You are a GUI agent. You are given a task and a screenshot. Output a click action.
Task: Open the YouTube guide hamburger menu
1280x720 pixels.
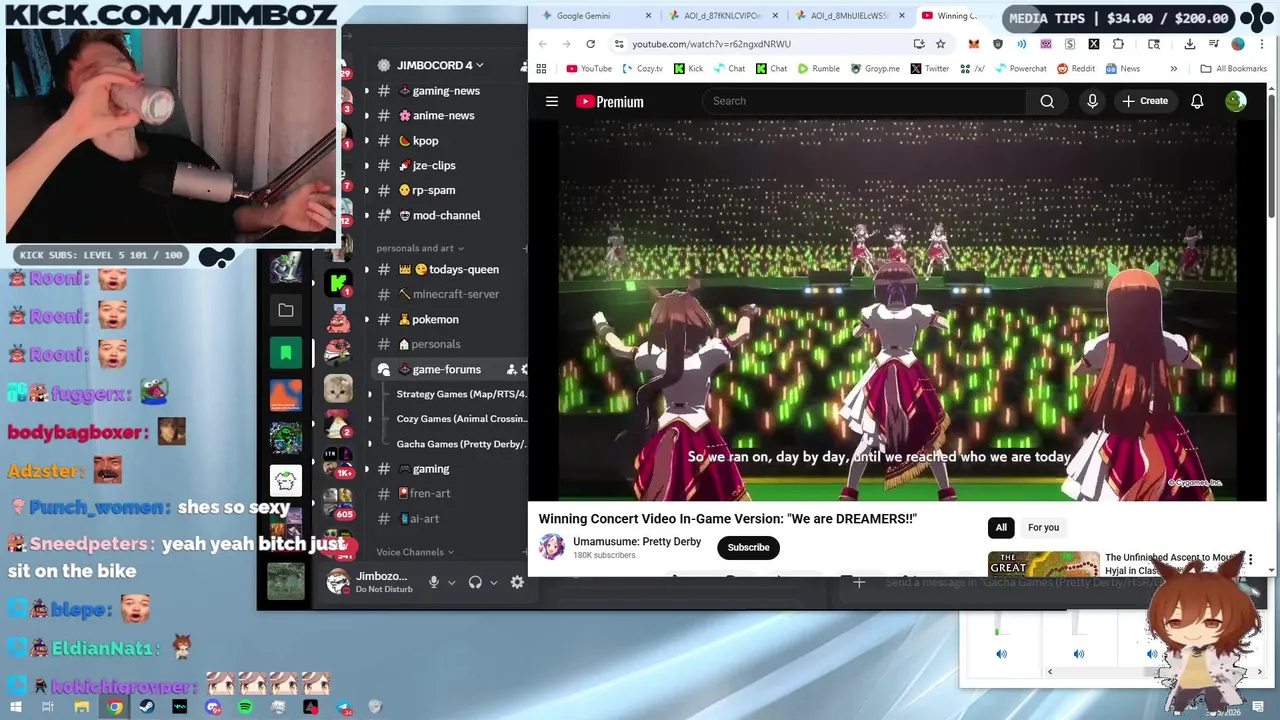[551, 101]
